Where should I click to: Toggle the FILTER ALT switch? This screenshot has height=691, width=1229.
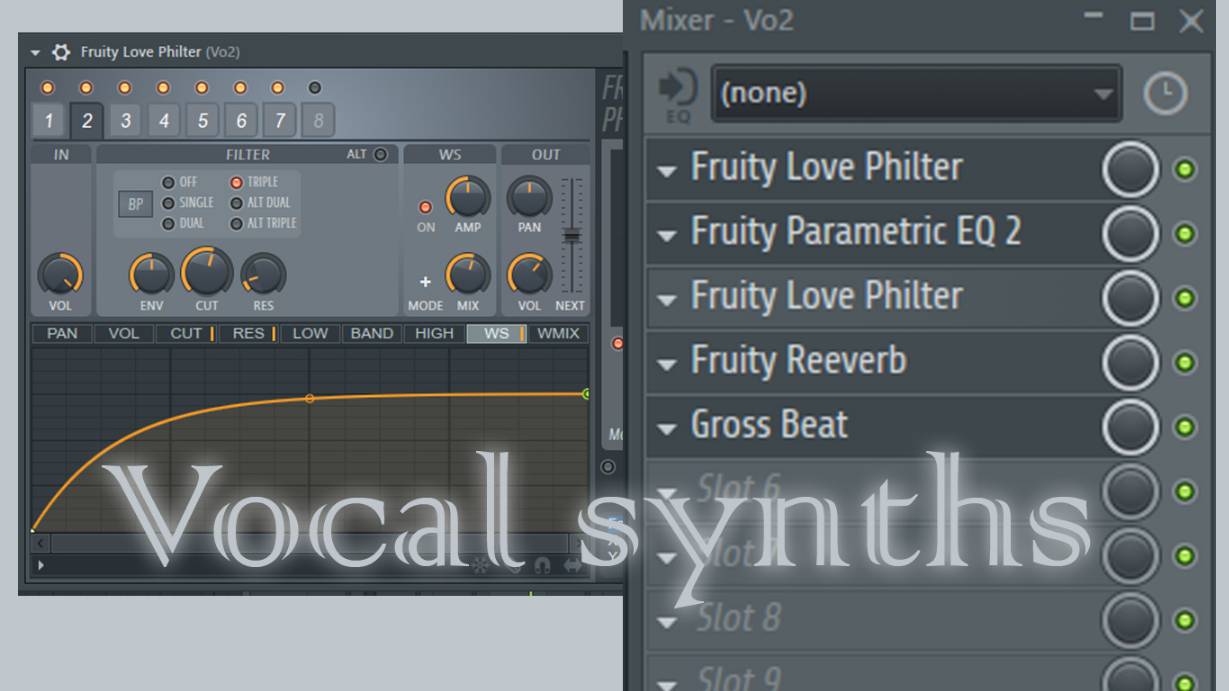point(380,154)
